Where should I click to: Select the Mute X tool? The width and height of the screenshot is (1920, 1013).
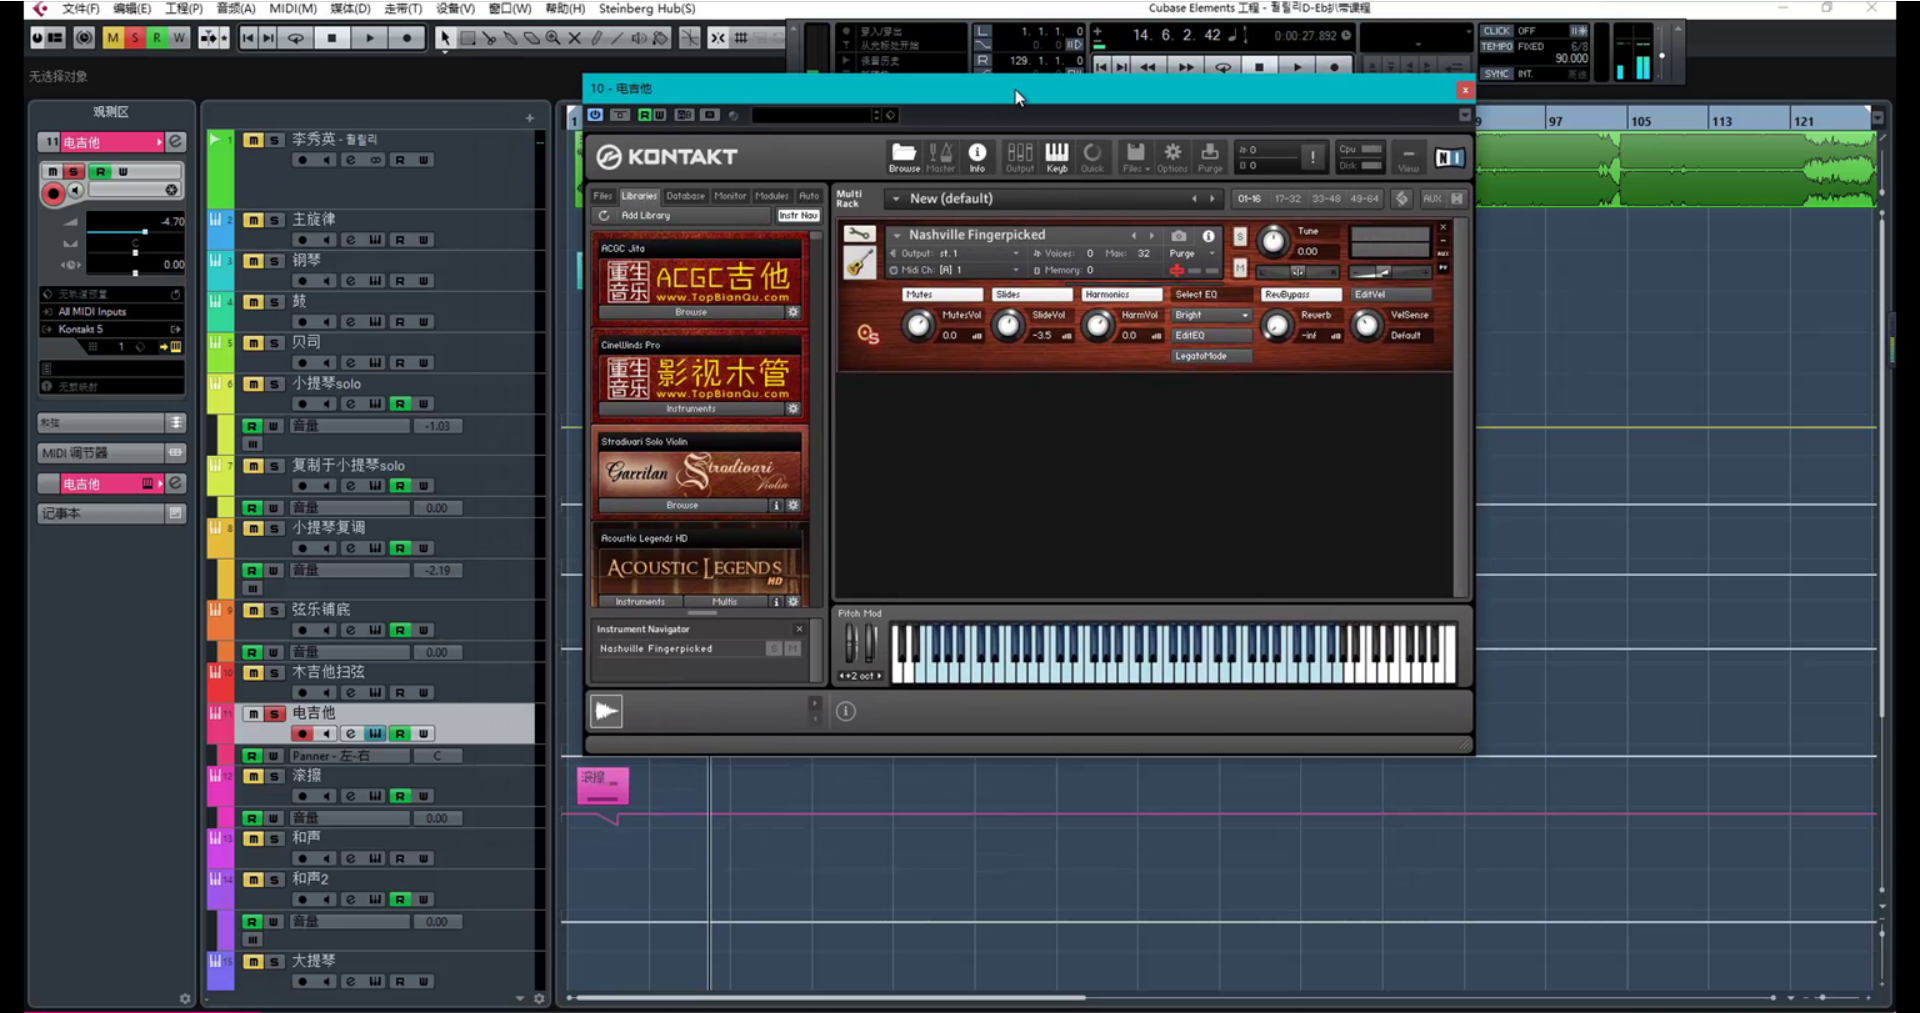[575, 38]
